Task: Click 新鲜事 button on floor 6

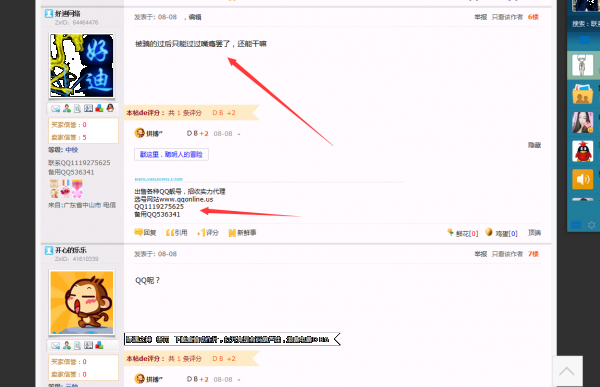Action: (242, 232)
